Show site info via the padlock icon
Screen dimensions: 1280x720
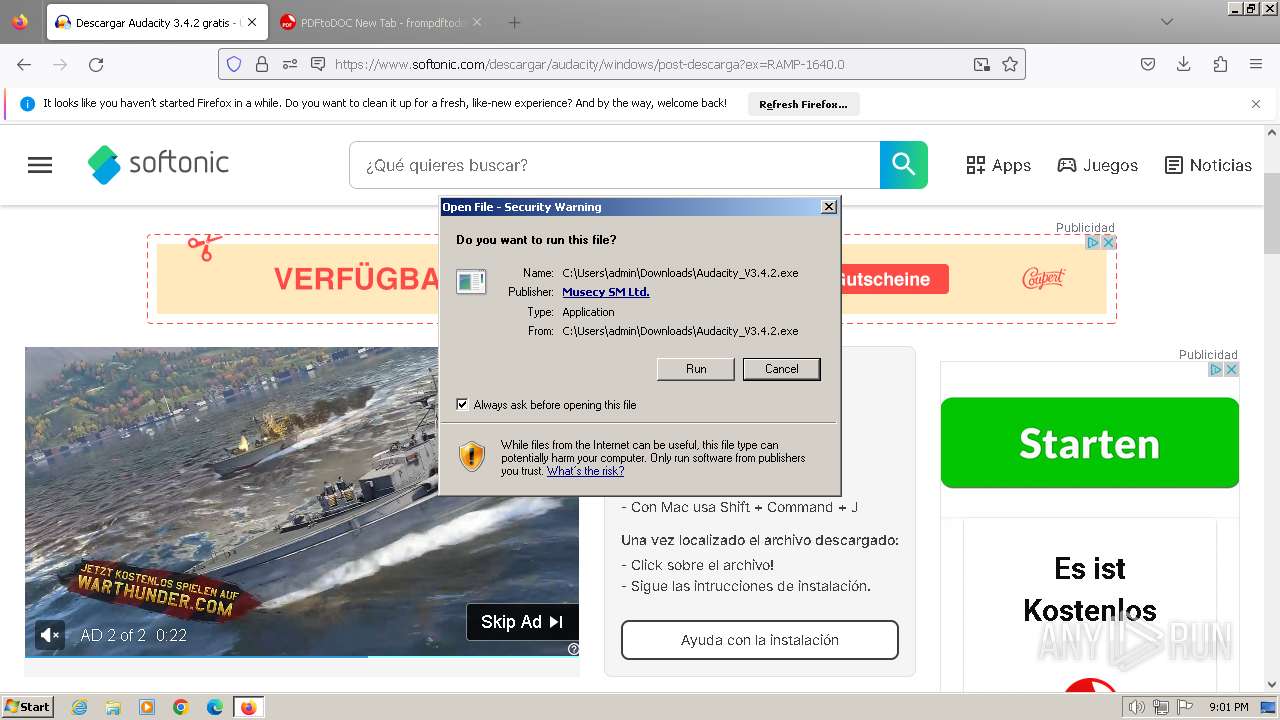[x=262, y=64]
